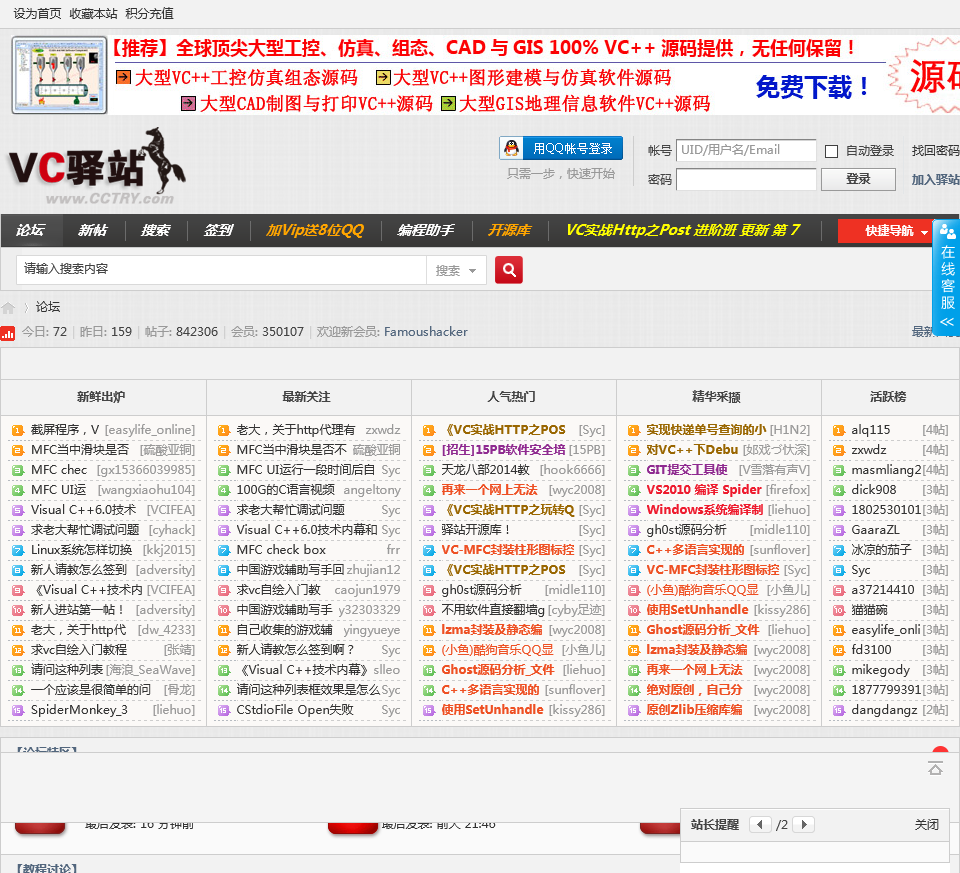Go to next webmaster reminder arrow
Image resolution: width=960 pixels, height=873 pixels.
[803, 824]
